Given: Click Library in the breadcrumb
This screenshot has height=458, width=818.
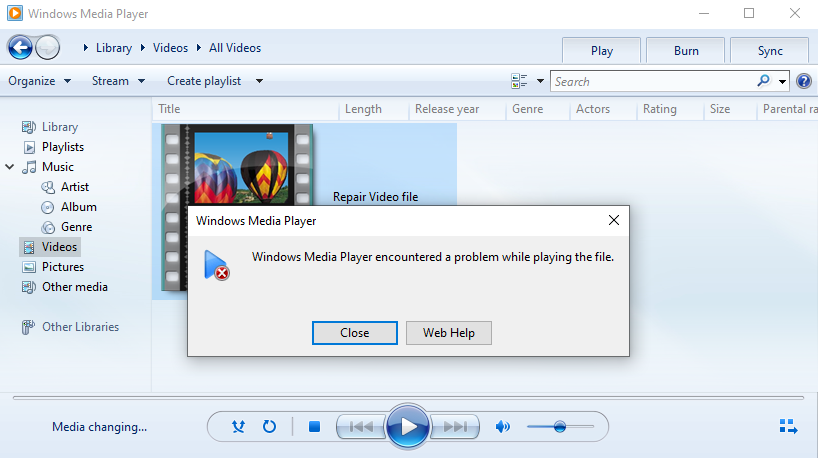Looking at the screenshot, I should click(x=114, y=48).
